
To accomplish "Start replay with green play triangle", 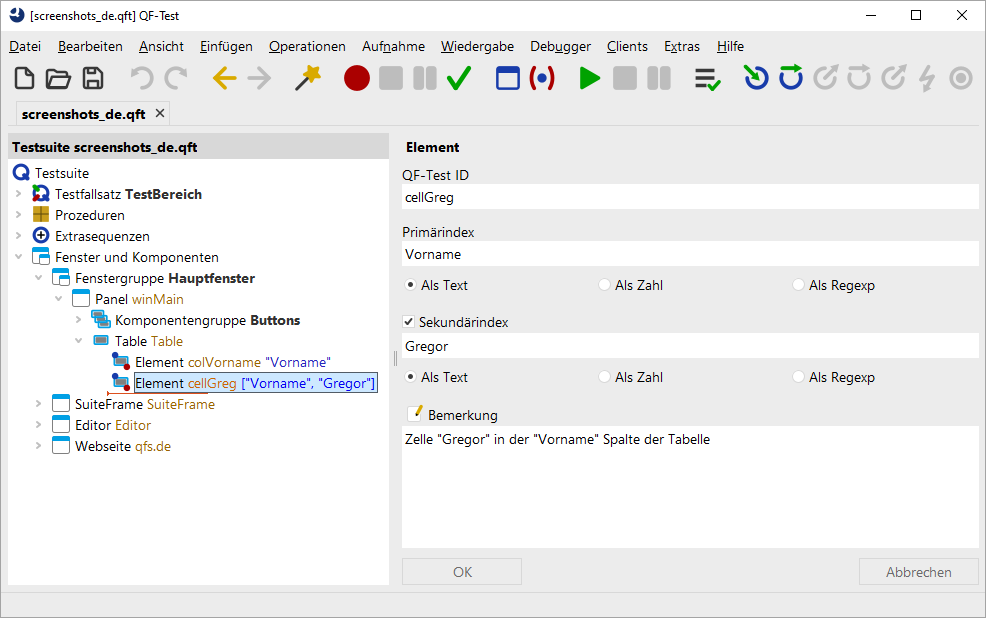I will pos(590,79).
